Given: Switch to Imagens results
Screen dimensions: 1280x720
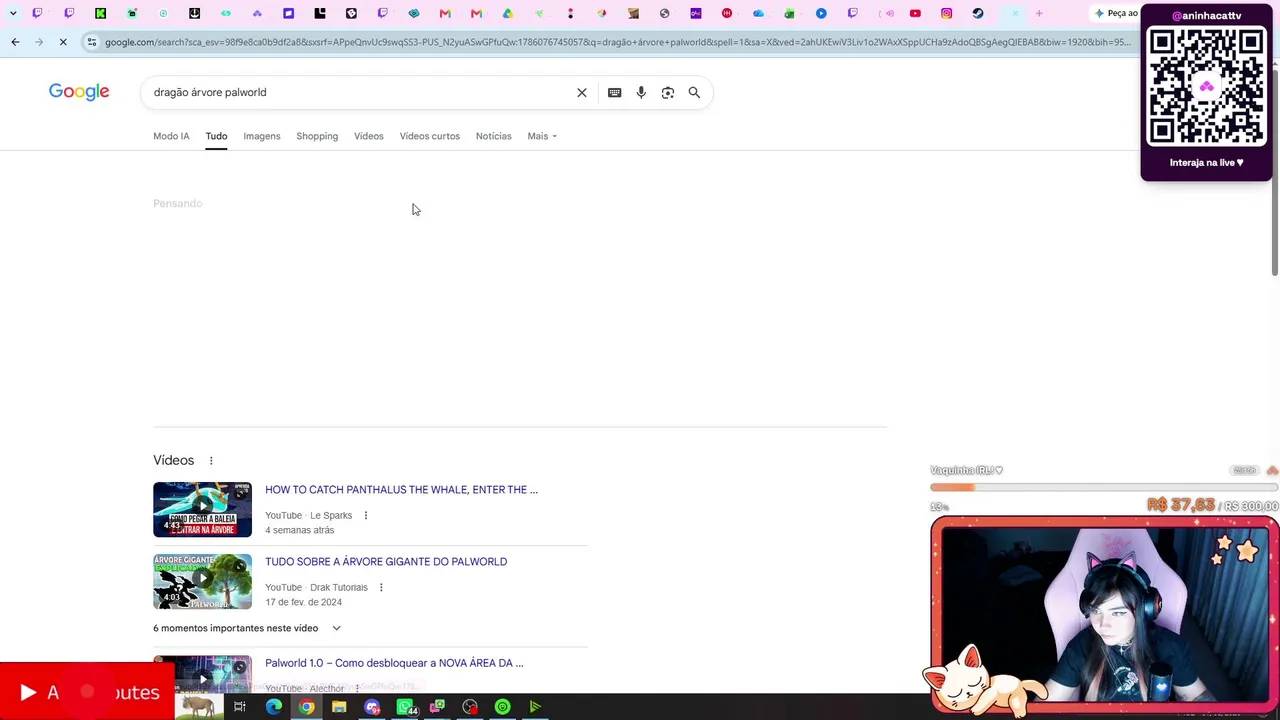Looking at the screenshot, I should (x=262, y=136).
